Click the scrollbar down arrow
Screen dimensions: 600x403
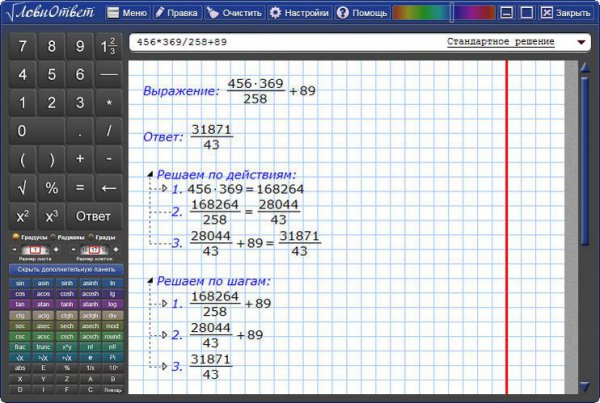tap(585, 386)
